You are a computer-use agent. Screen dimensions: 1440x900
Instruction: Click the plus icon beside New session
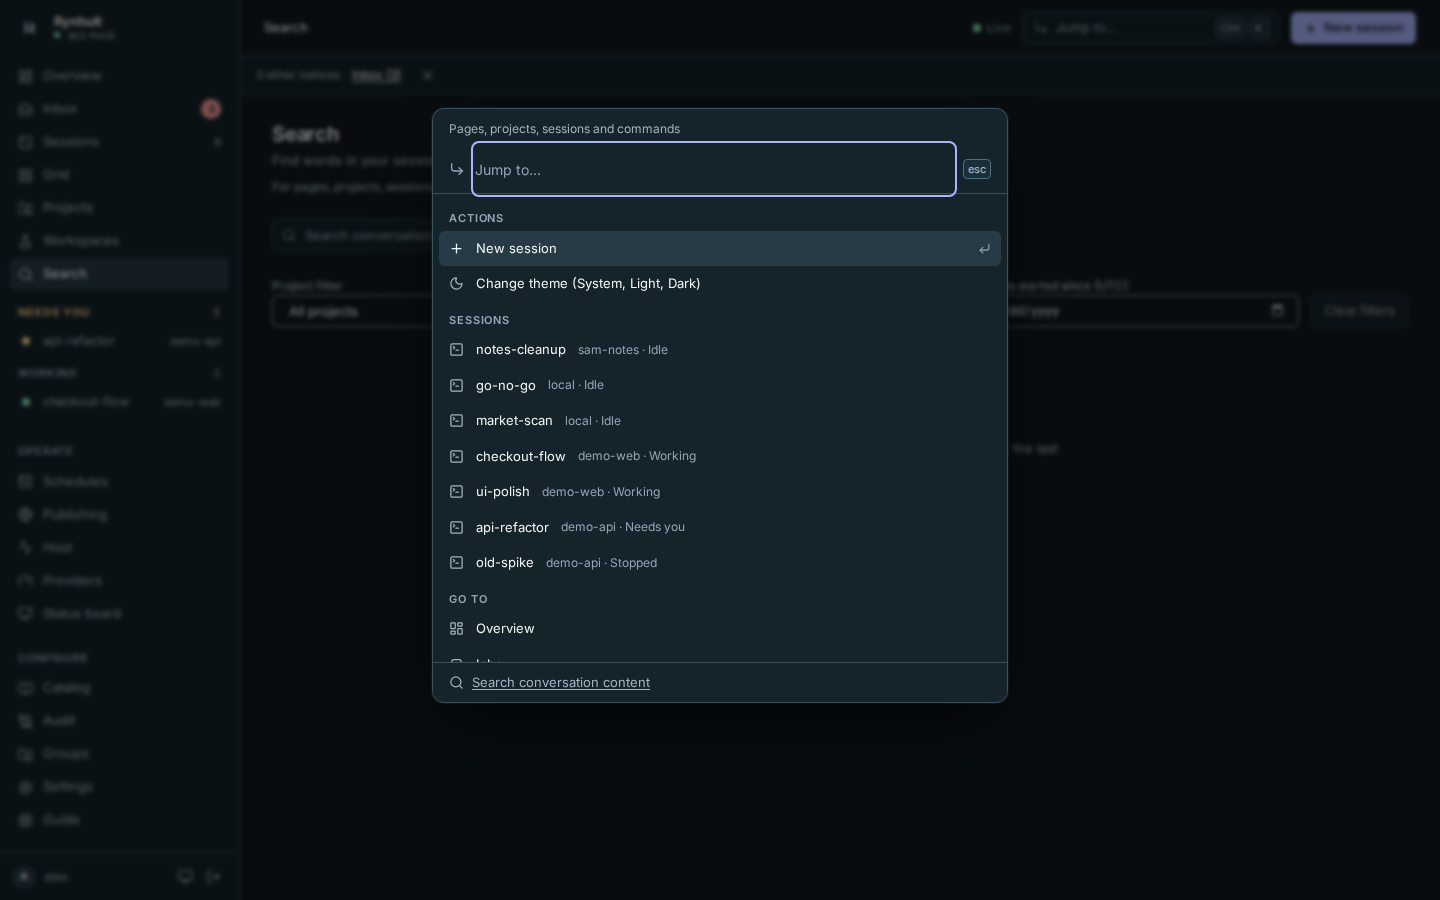point(456,248)
